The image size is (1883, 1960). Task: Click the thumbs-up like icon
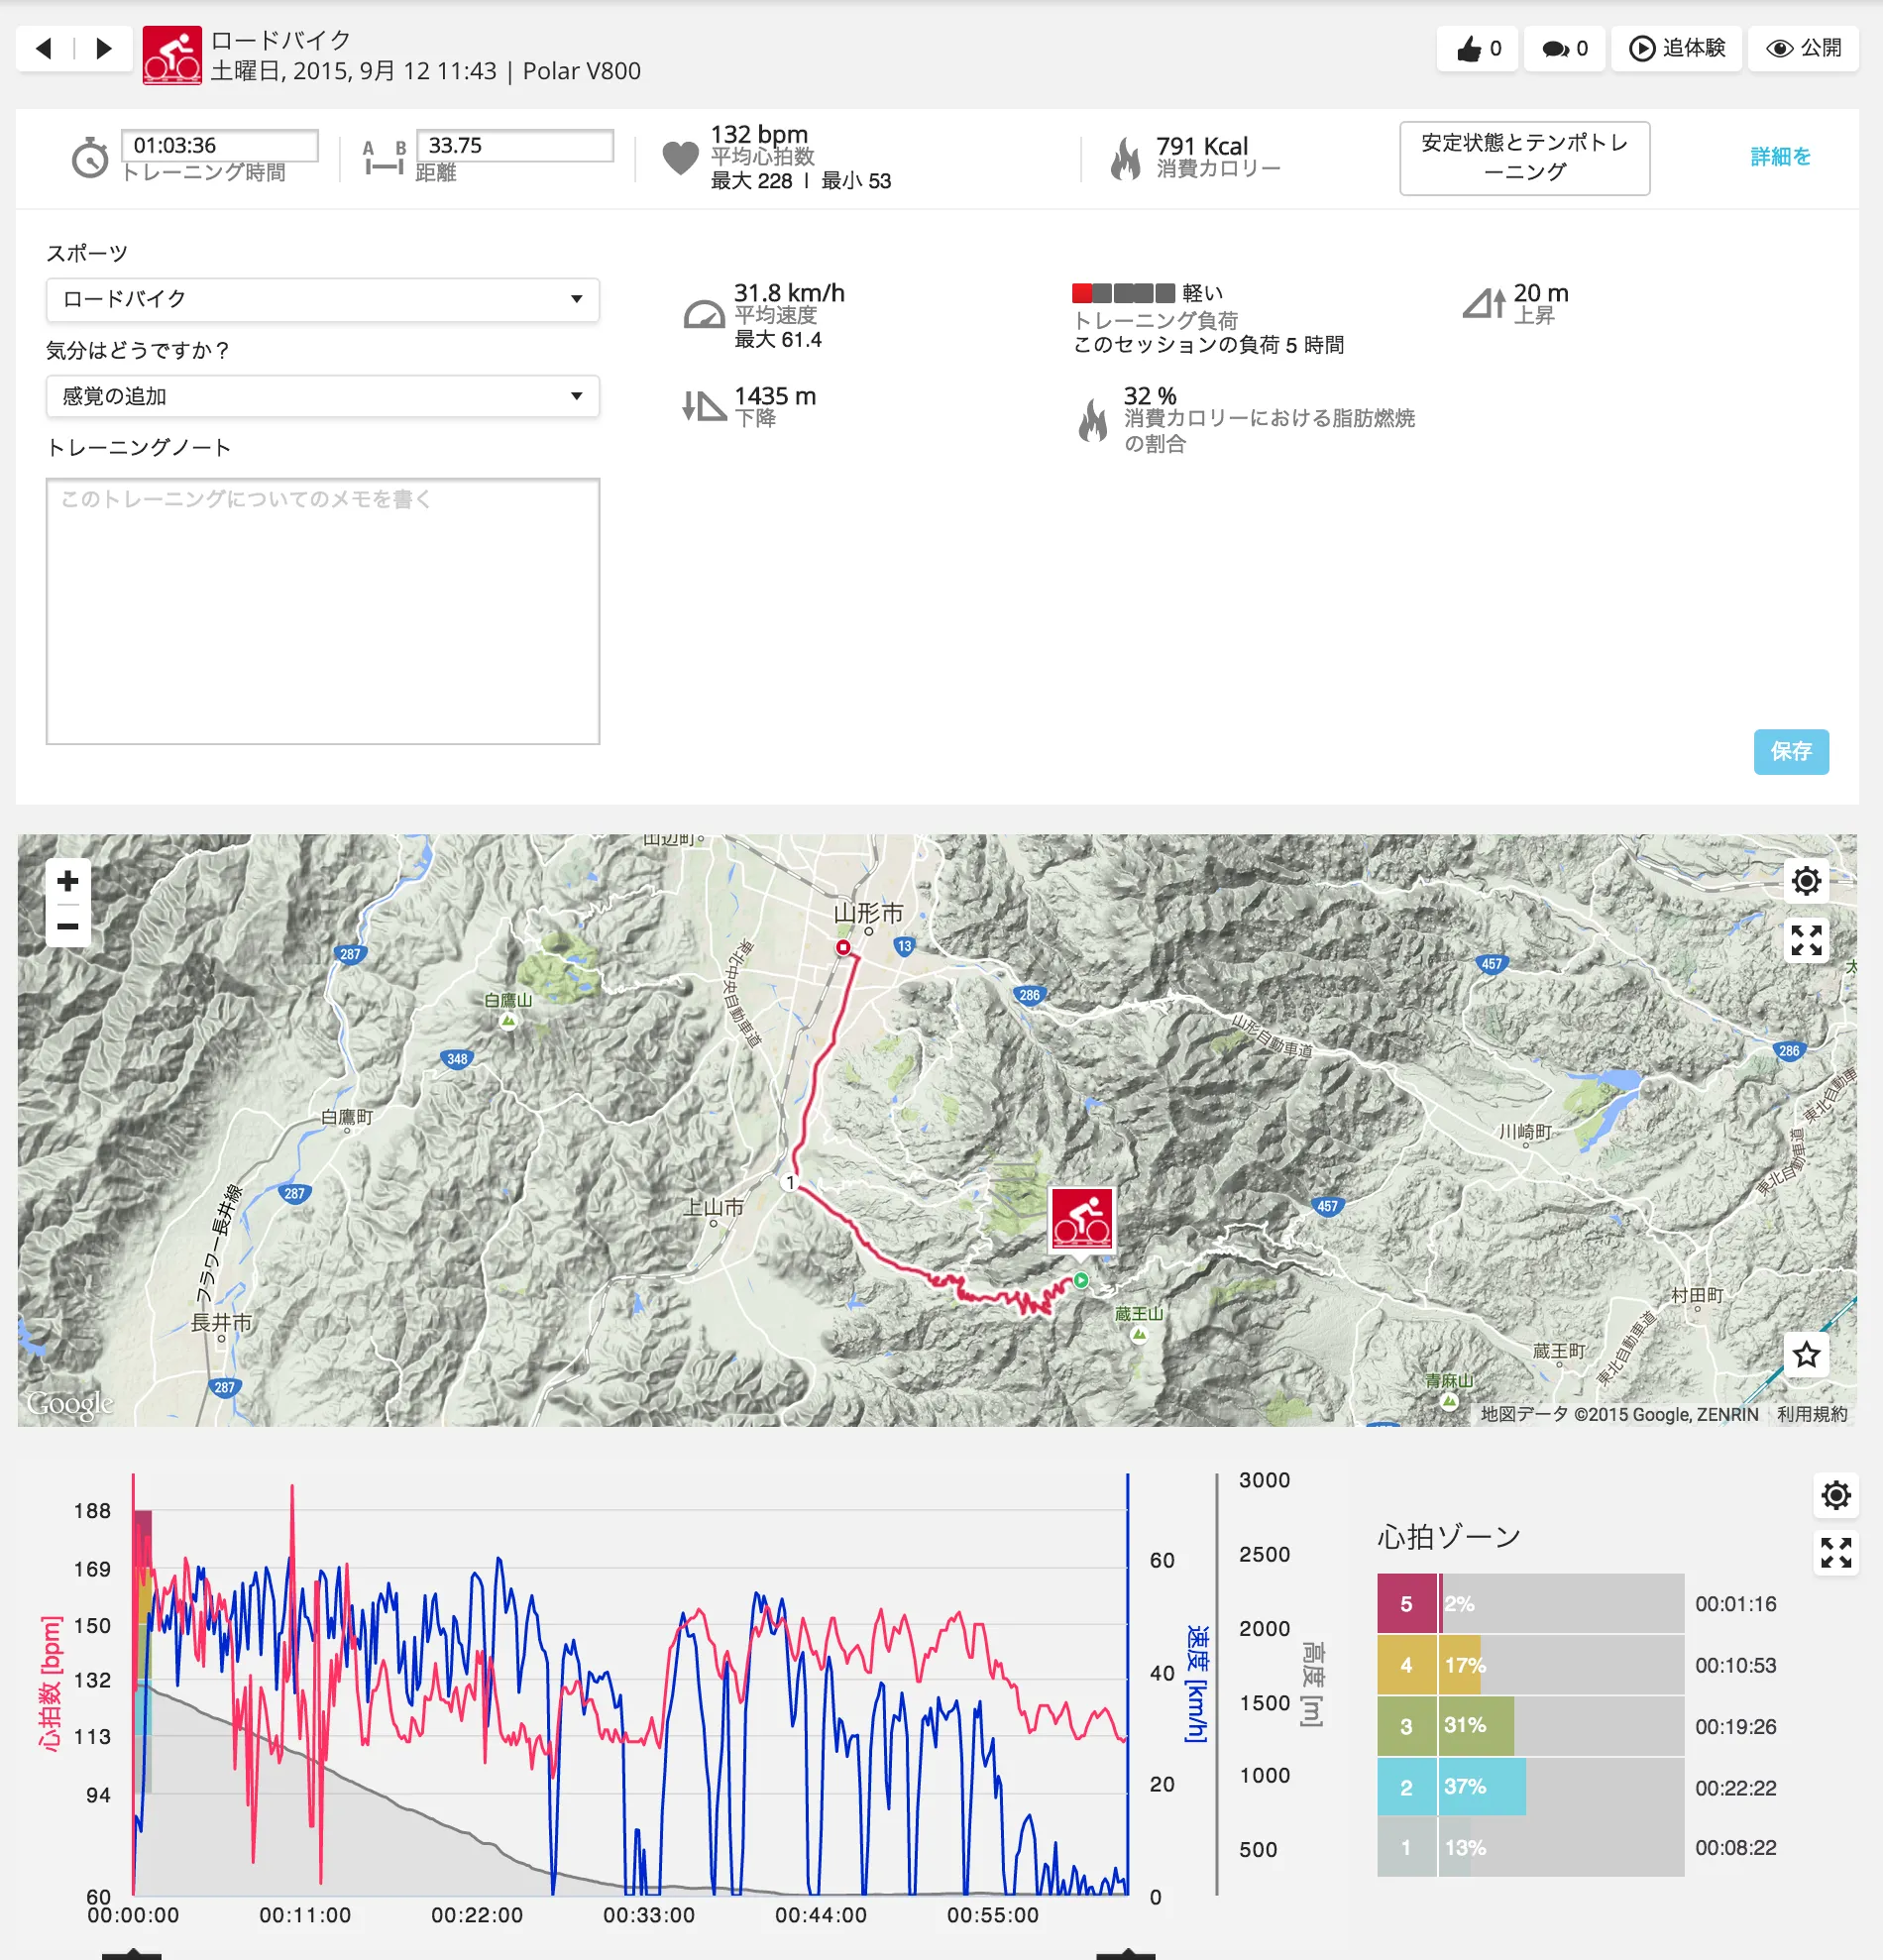coord(1470,47)
